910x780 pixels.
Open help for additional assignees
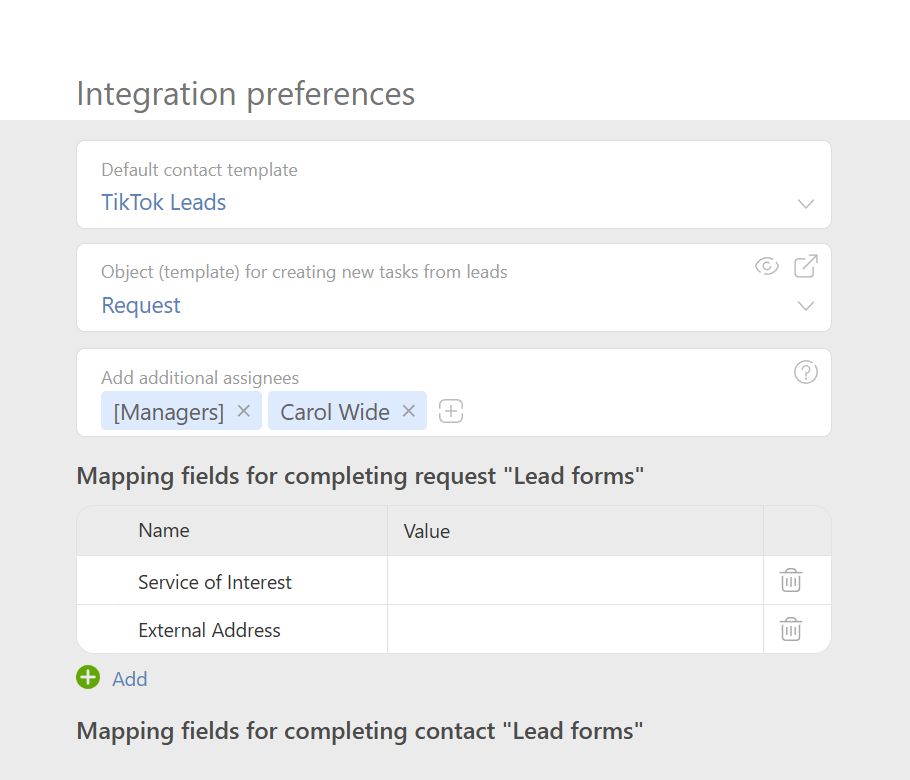[x=805, y=372]
